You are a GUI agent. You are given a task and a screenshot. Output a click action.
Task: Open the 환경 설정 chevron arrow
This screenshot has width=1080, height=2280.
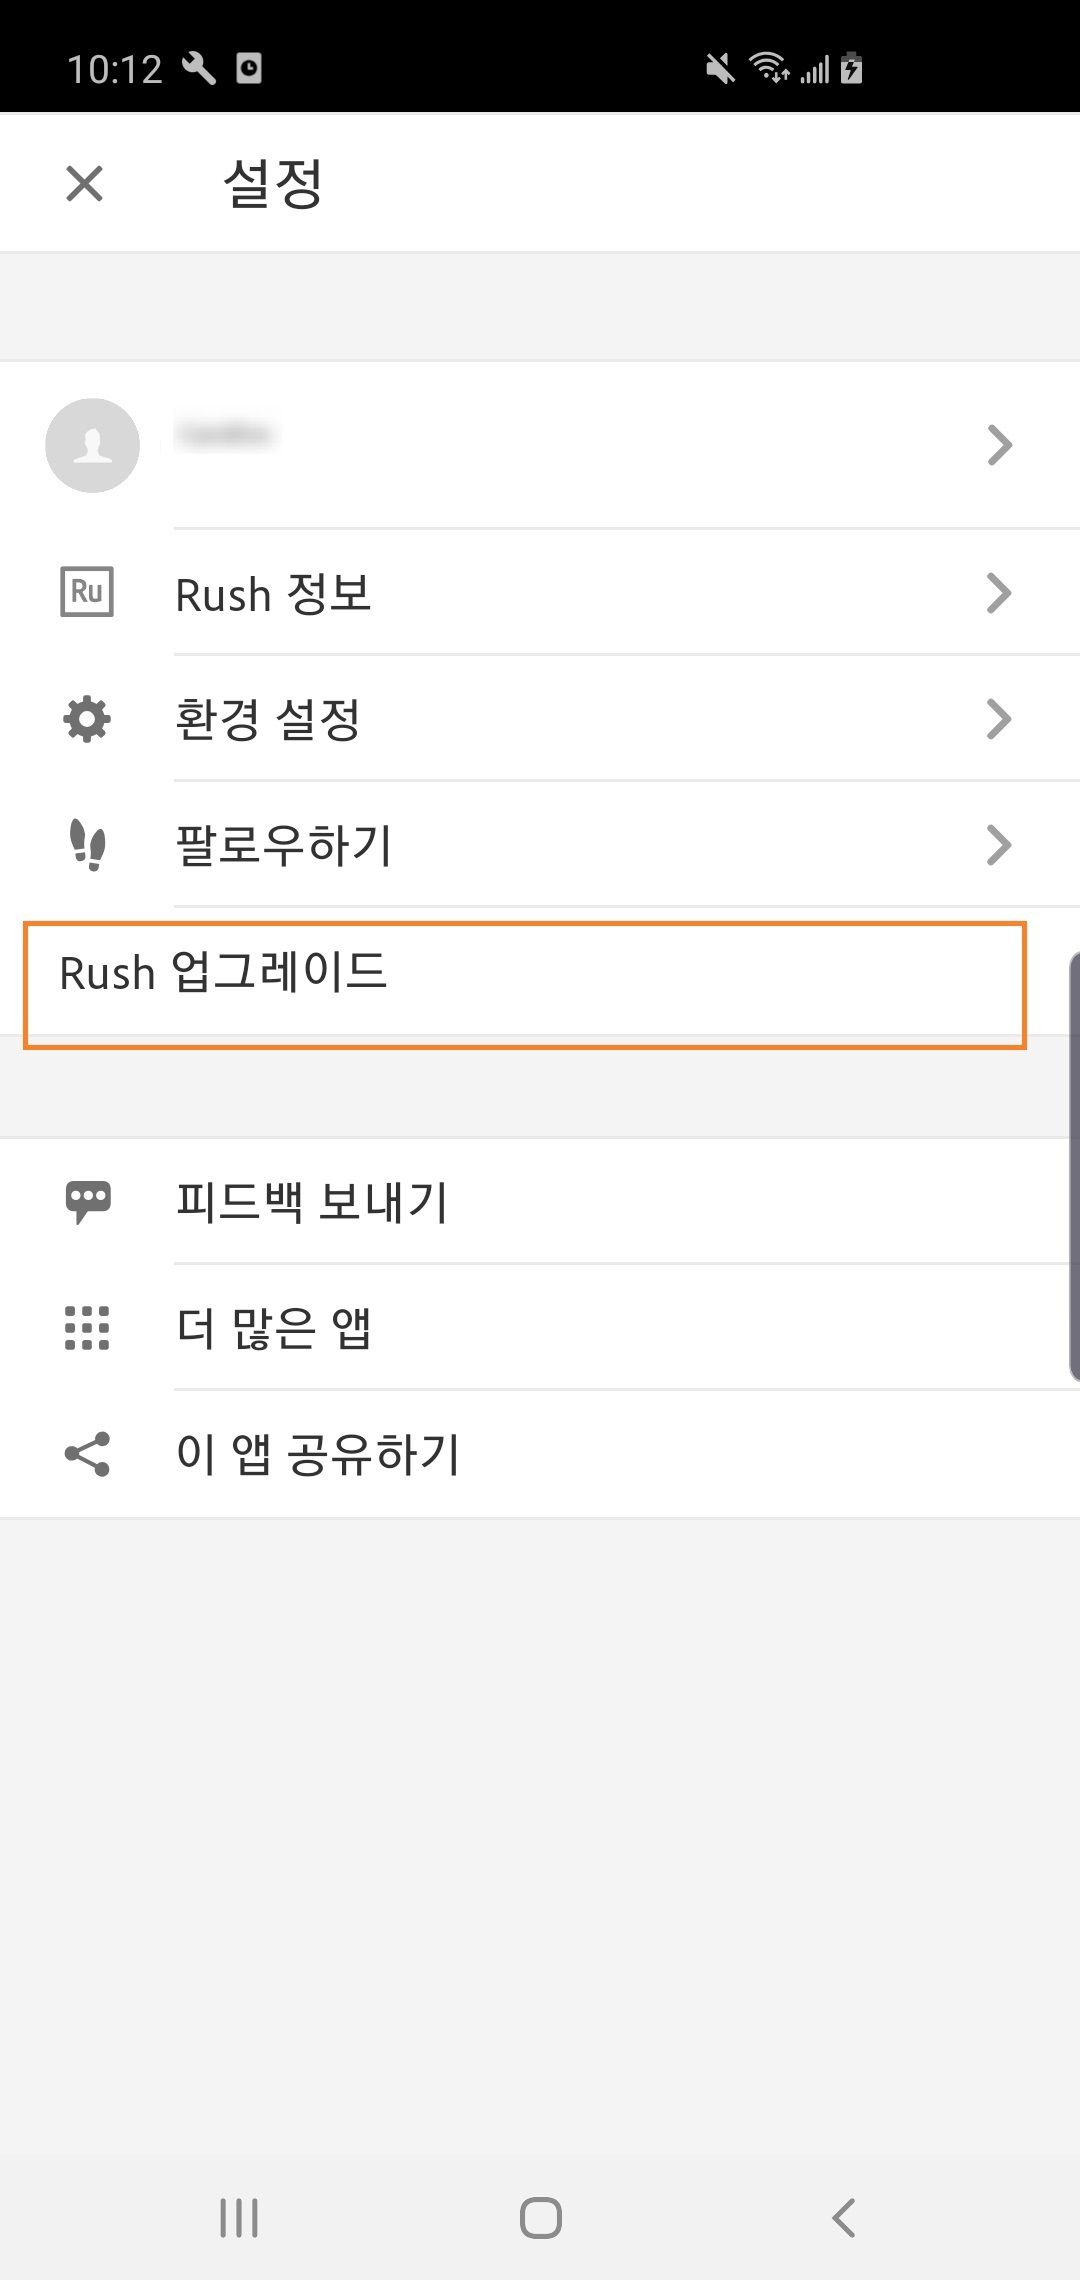tap(999, 718)
